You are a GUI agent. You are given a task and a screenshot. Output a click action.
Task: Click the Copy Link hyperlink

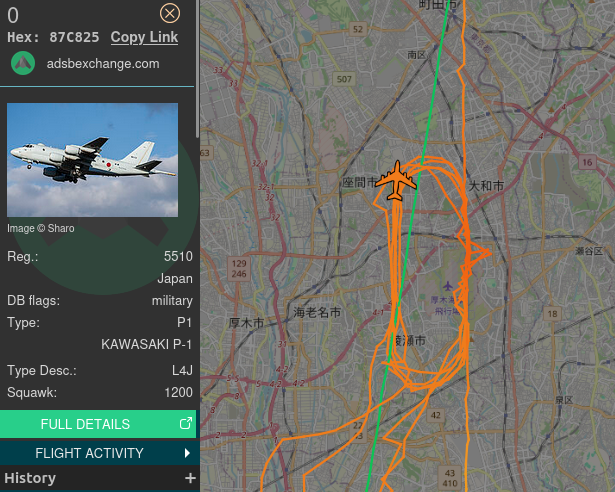click(x=144, y=37)
